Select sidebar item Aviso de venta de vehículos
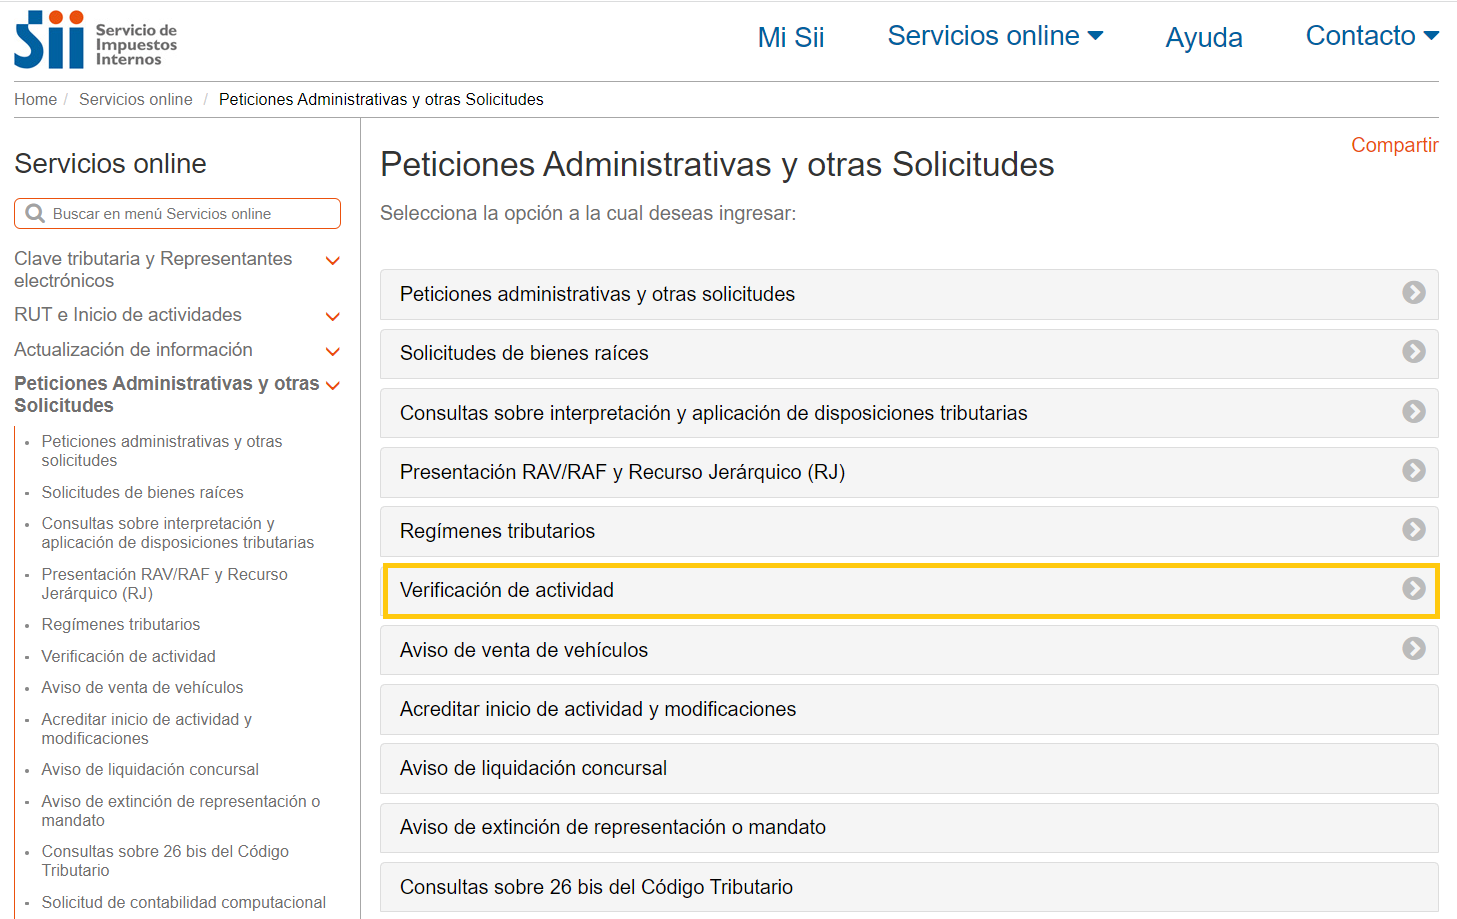Screen dimensions: 1457x919 (142, 687)
